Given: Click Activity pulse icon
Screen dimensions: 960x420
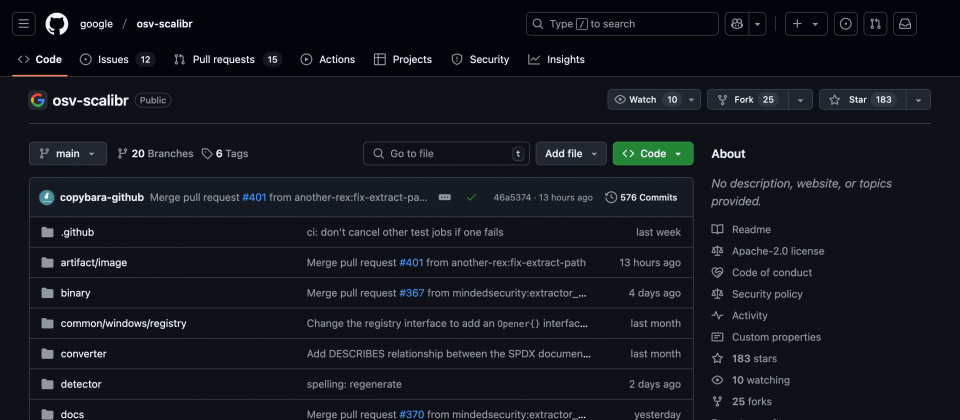Looking at the screenshot, I should click(x=717, y=315).
